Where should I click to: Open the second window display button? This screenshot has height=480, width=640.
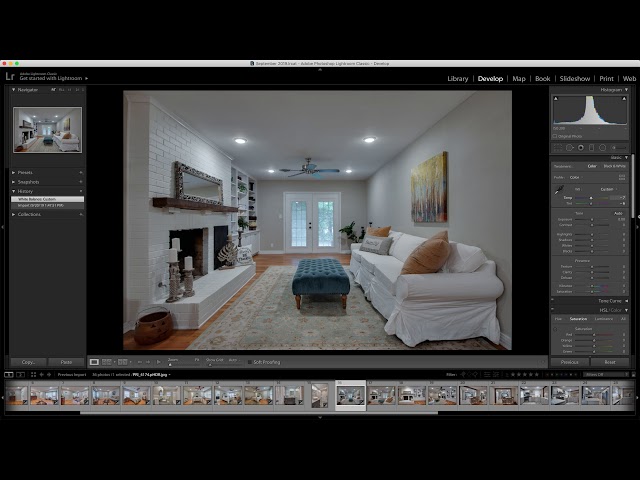pos(20,375)
